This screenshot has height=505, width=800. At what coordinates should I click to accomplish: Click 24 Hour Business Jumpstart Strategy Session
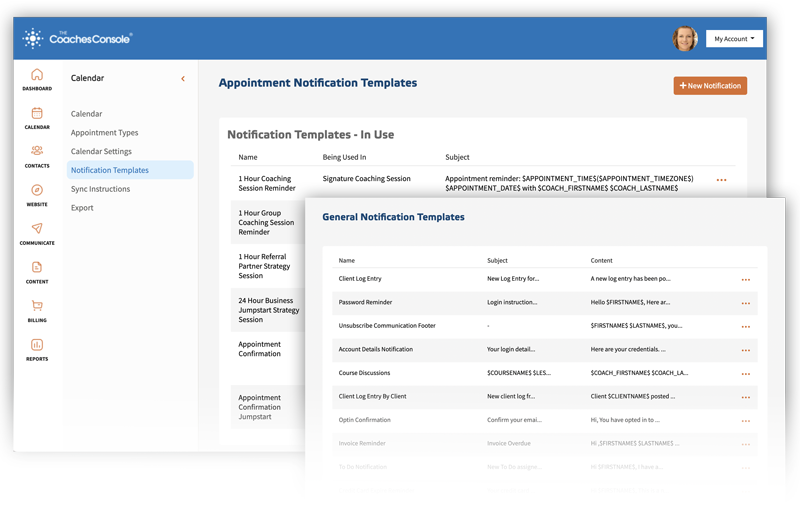tap(268, 310)
